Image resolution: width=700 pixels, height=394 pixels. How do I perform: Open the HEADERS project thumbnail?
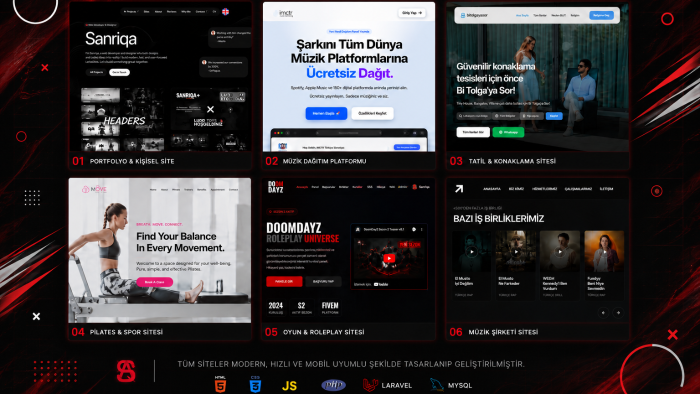tap(123, 119)
